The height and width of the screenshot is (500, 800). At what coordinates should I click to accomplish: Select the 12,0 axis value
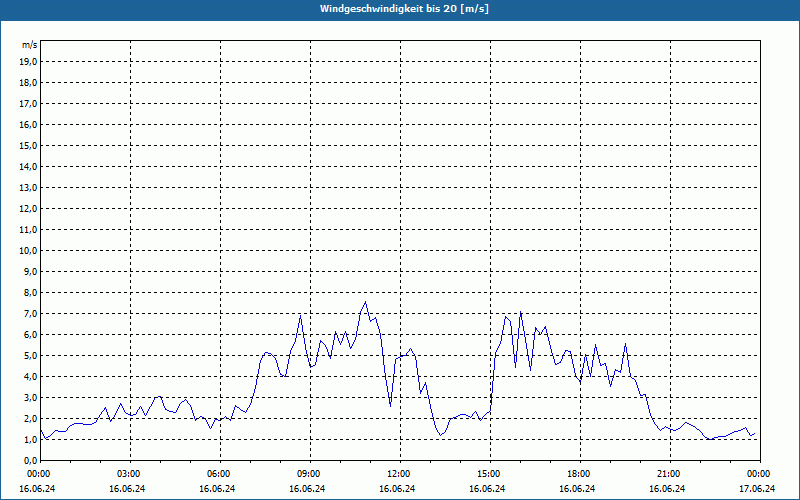coord(28,209)
